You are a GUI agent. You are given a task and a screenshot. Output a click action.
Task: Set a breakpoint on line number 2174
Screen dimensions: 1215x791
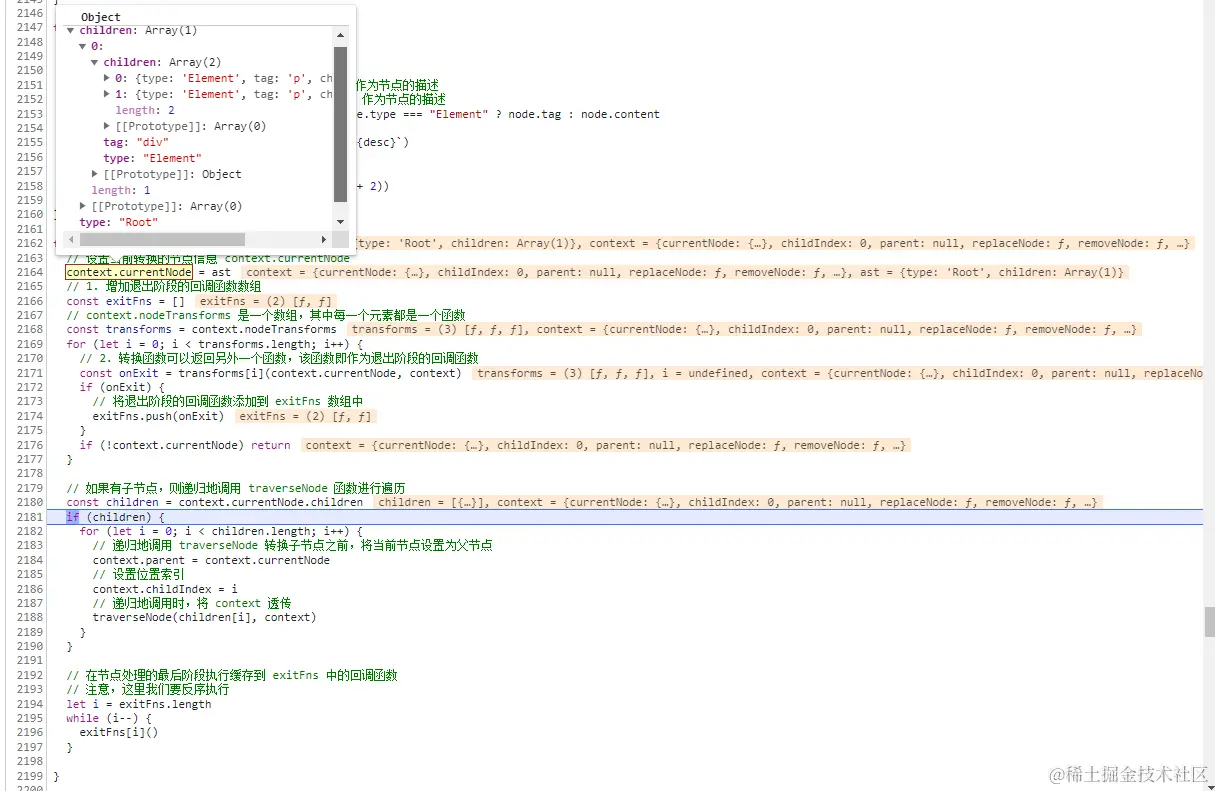30,416
